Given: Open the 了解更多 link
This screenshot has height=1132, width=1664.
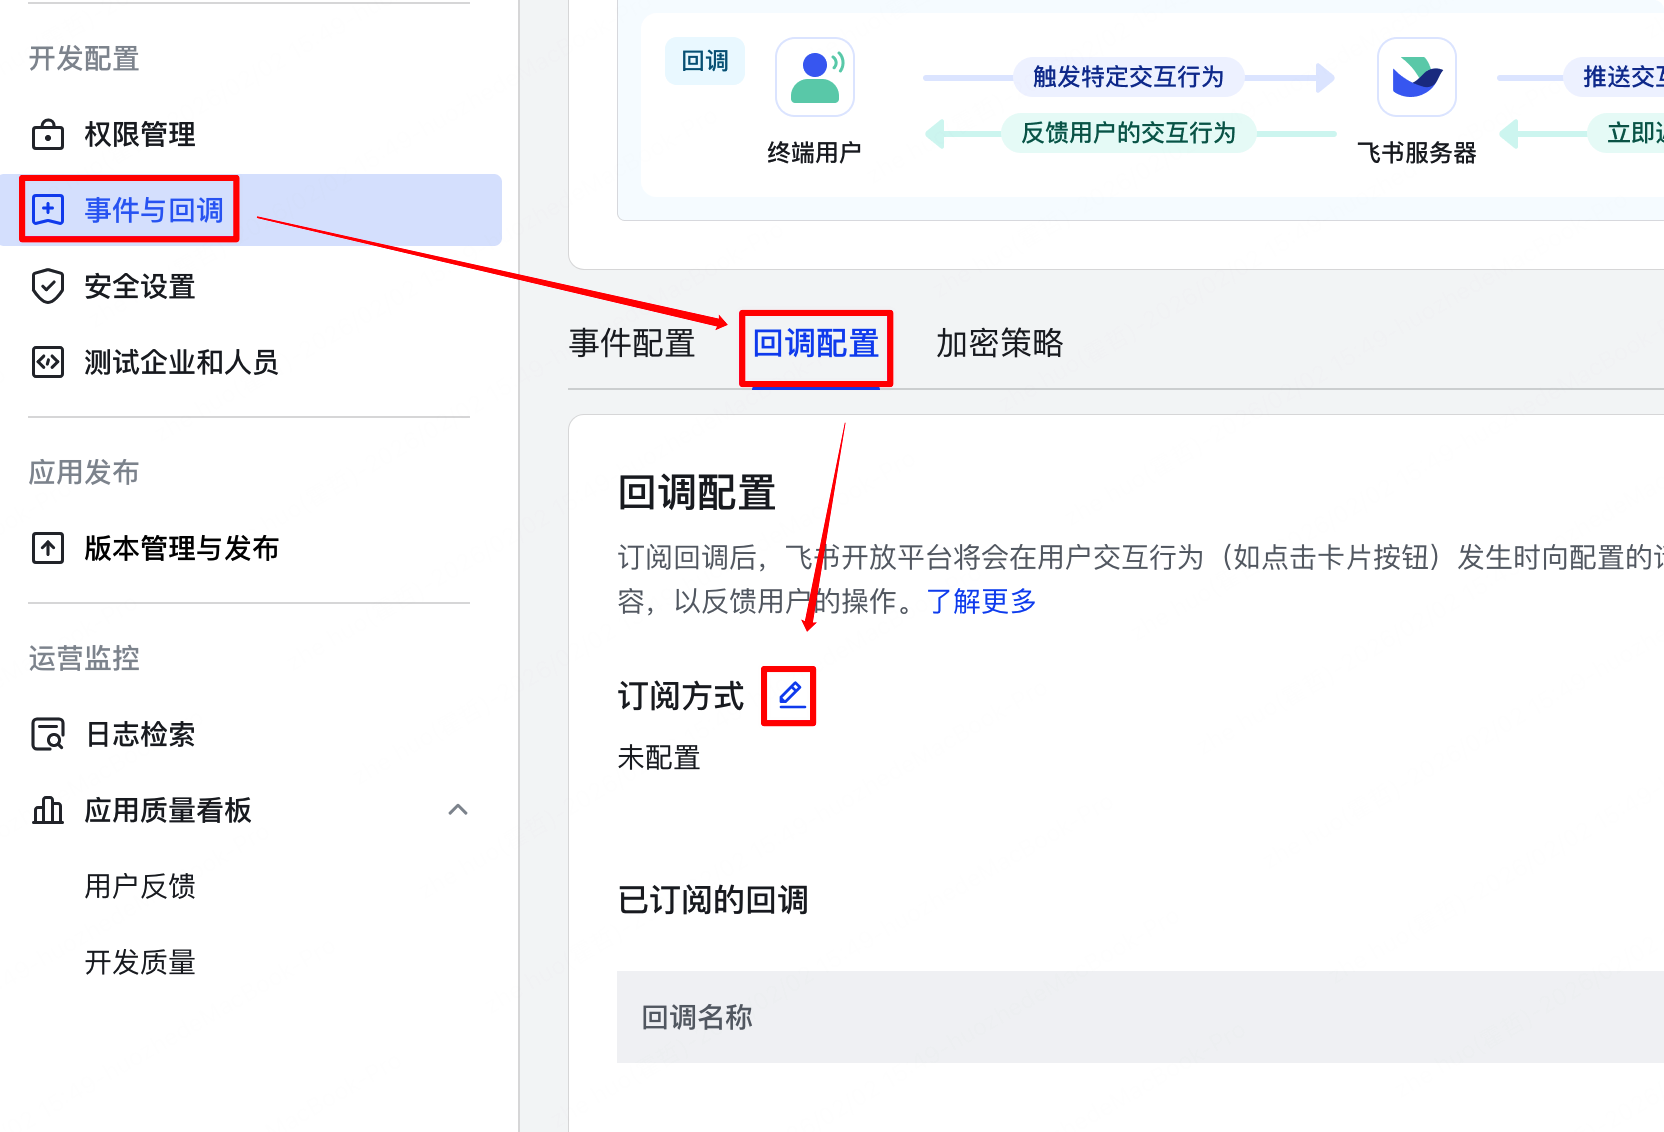Looking at the screenshot, I should [x=980, y=602].
